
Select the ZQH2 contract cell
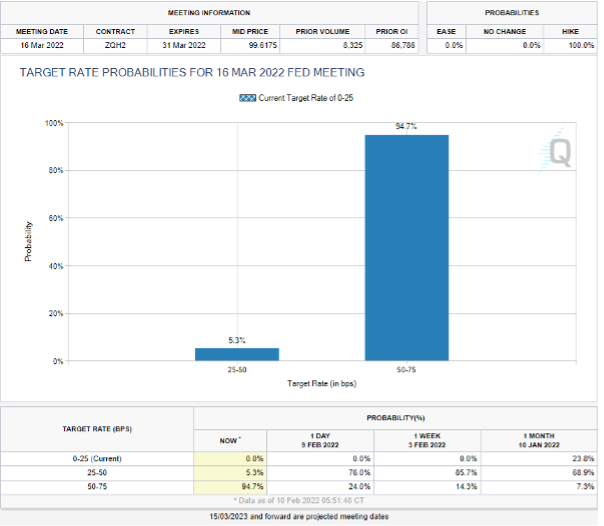tap(115, 45)
